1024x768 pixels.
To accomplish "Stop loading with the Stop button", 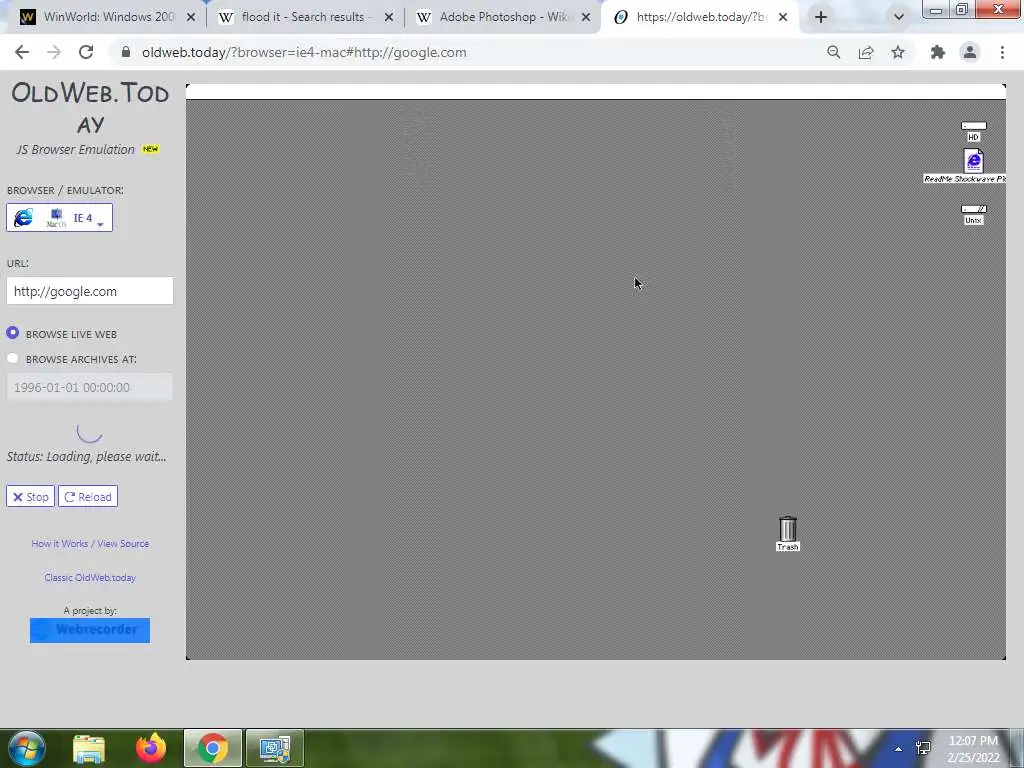I will click(x=30, y=496).
